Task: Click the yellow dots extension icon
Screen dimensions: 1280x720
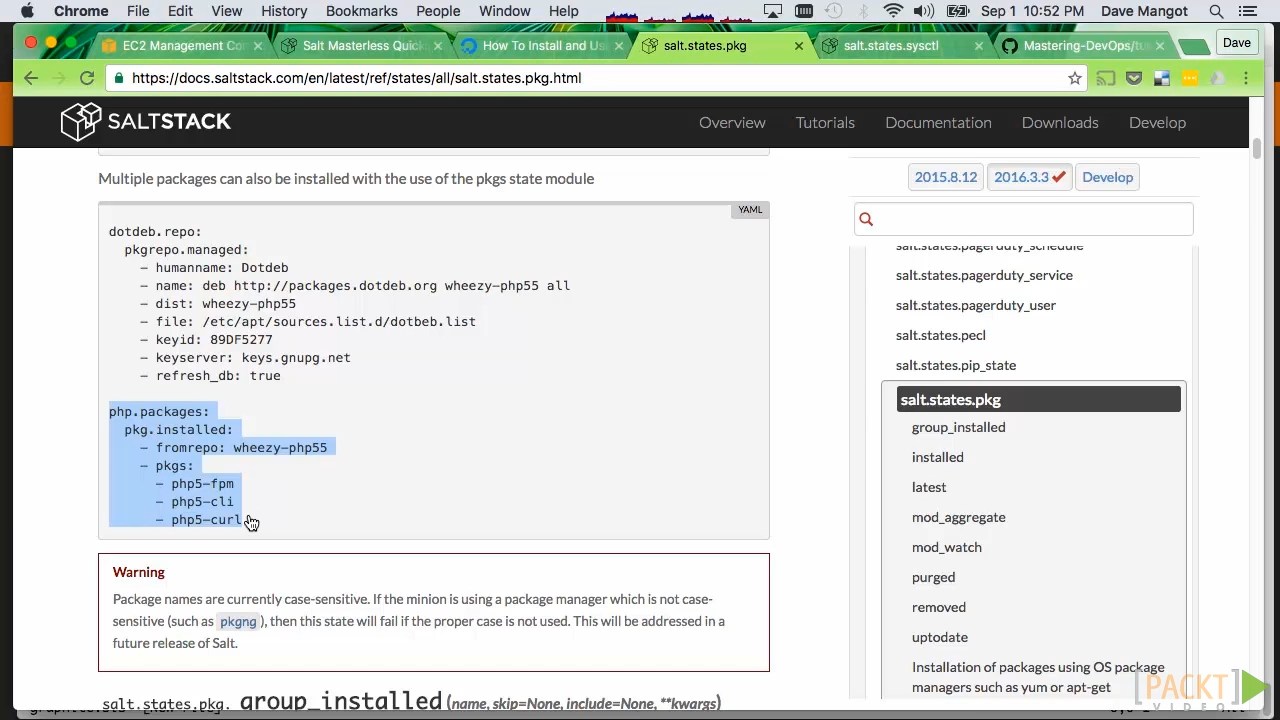Action: coord(1189,78)
